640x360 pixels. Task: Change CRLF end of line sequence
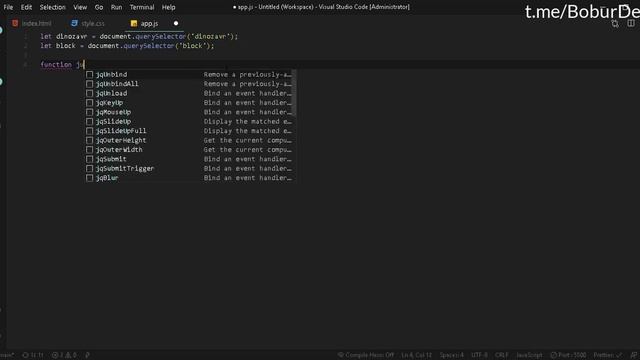[502, 356]
